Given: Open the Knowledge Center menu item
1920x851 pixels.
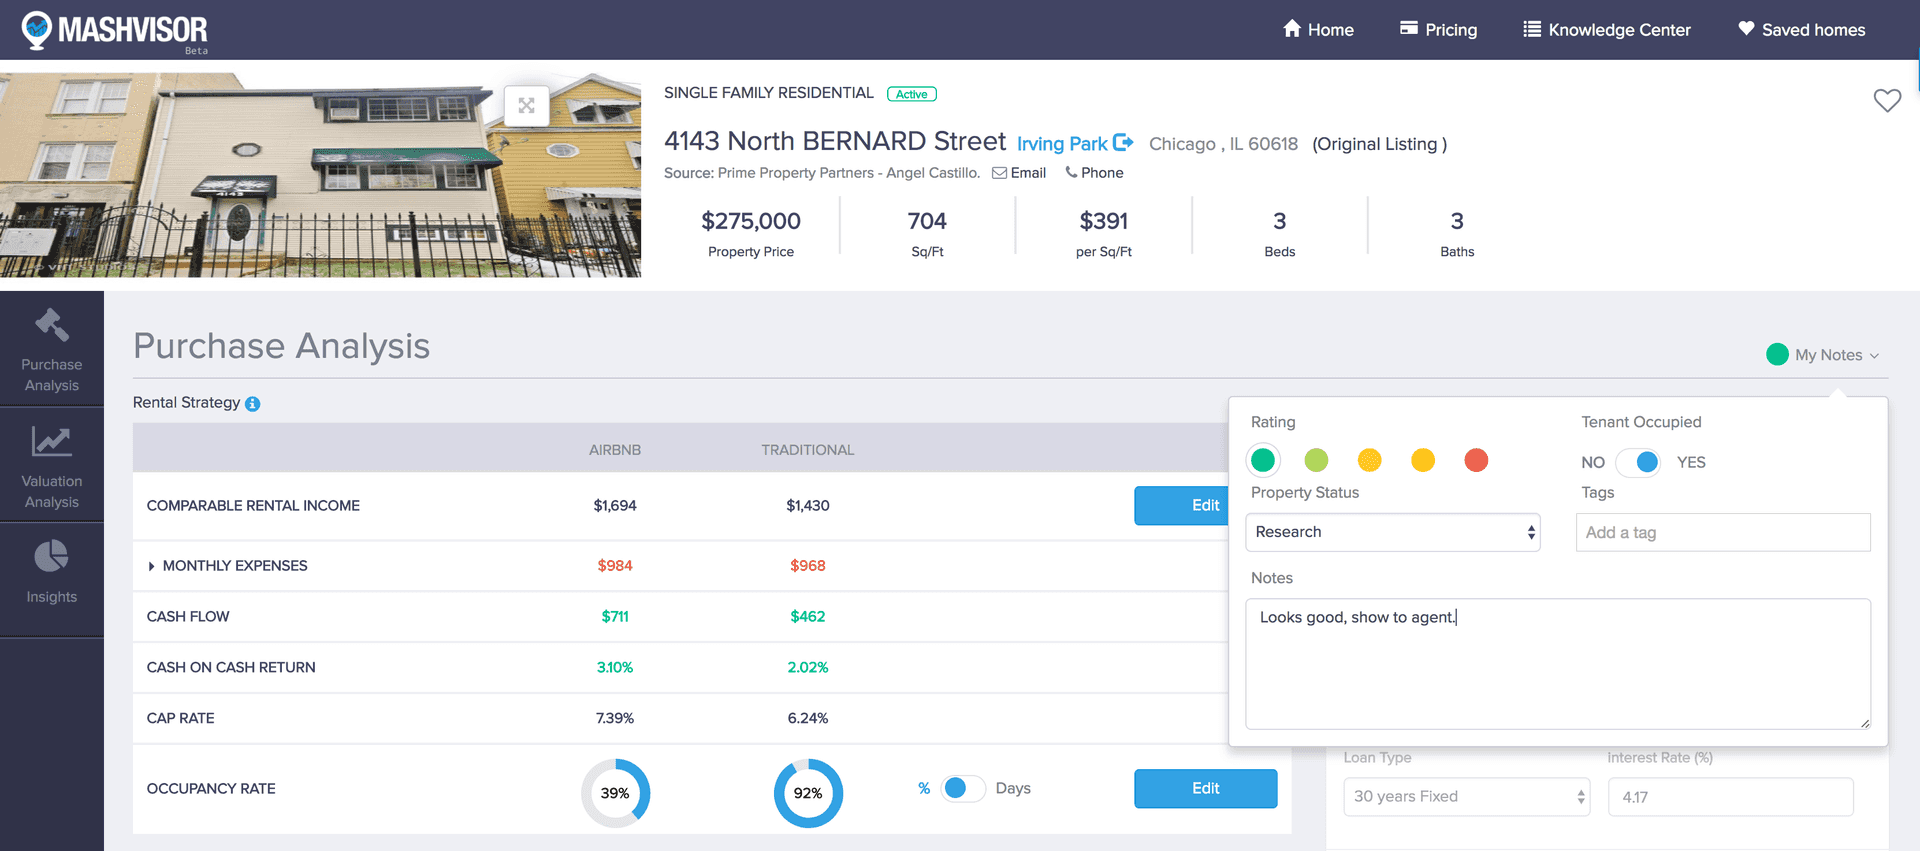Looking at the screenshot, I should (x=1606, y=30).
